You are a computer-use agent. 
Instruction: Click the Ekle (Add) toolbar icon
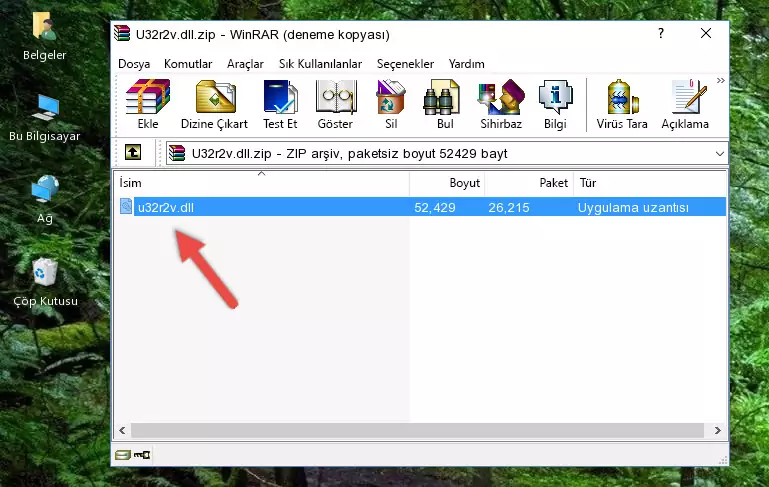pos(148,104)
